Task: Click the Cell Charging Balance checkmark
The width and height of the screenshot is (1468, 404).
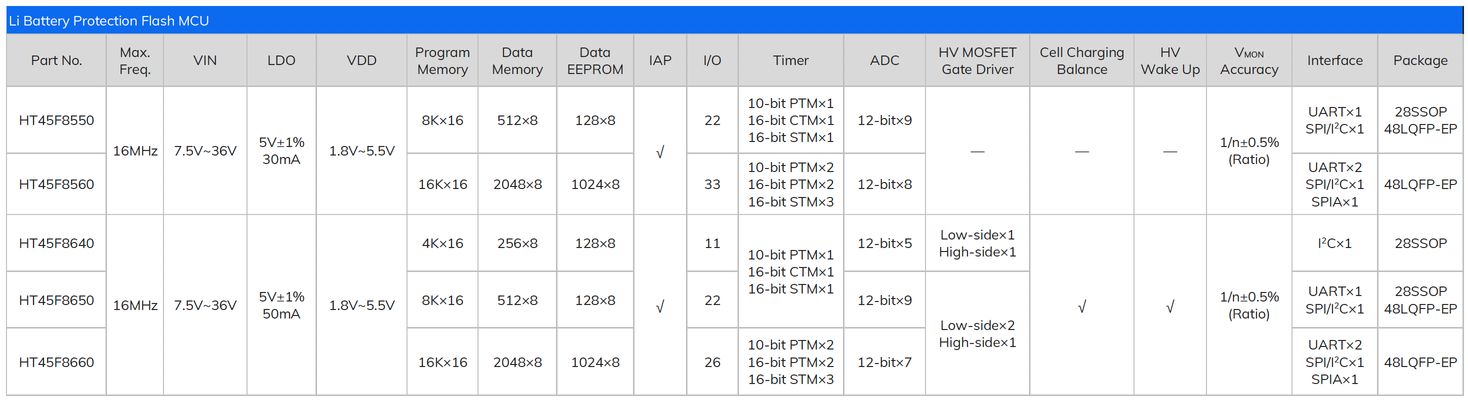Action: coord(1082,307)
